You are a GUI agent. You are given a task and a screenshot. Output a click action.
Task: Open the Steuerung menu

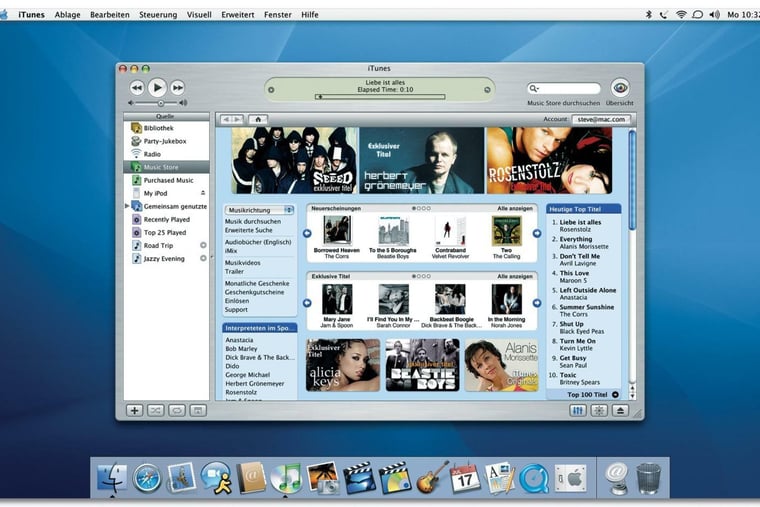coord(158,15)
